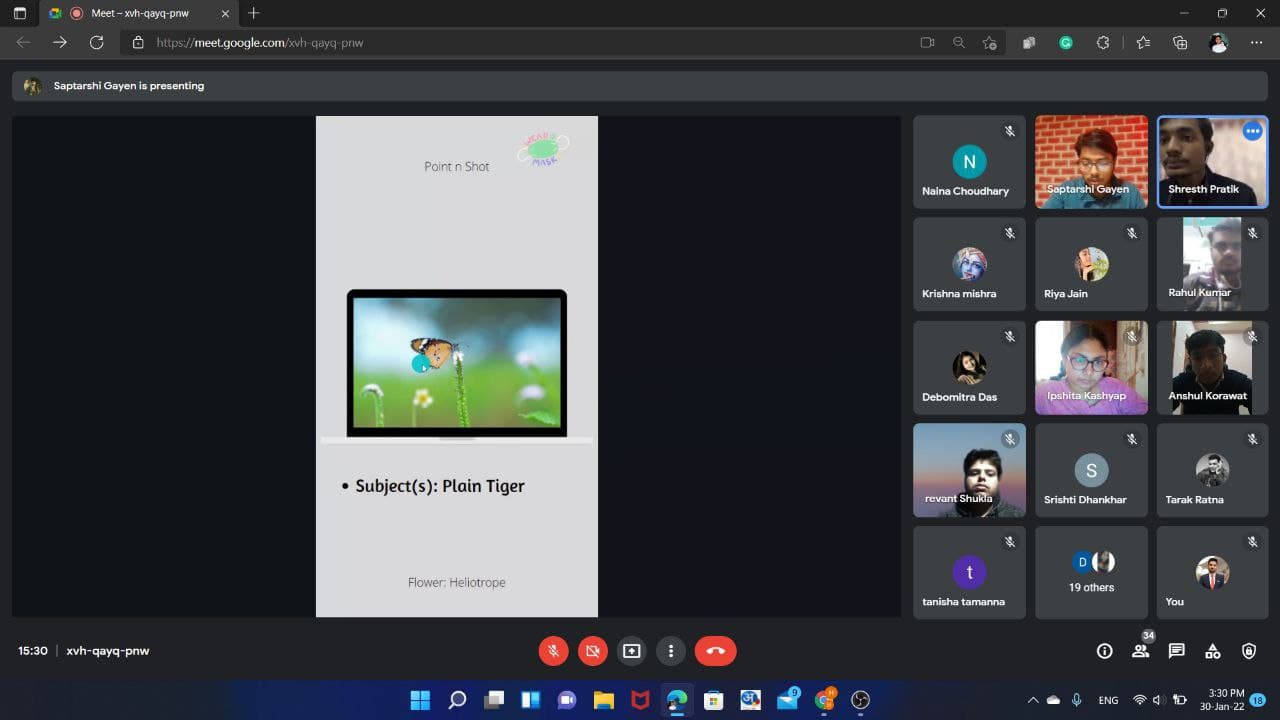Image resolution: width=1280 pixels, height=720 pixels.
Task: Close the Meet browser tab
Action: 225,14
